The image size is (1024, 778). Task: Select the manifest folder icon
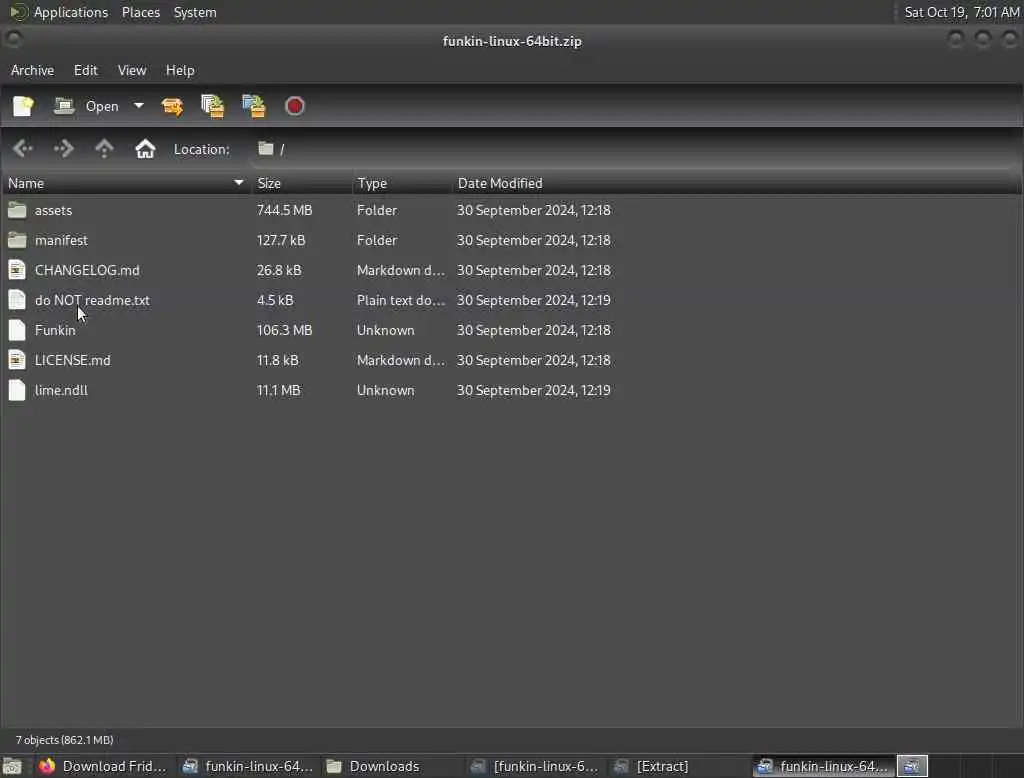click(x=17, y=240)
